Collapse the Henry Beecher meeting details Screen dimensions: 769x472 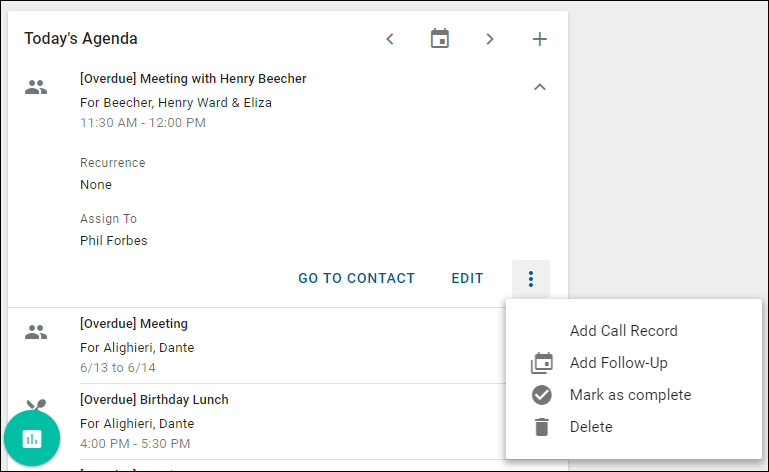point(540,87)
